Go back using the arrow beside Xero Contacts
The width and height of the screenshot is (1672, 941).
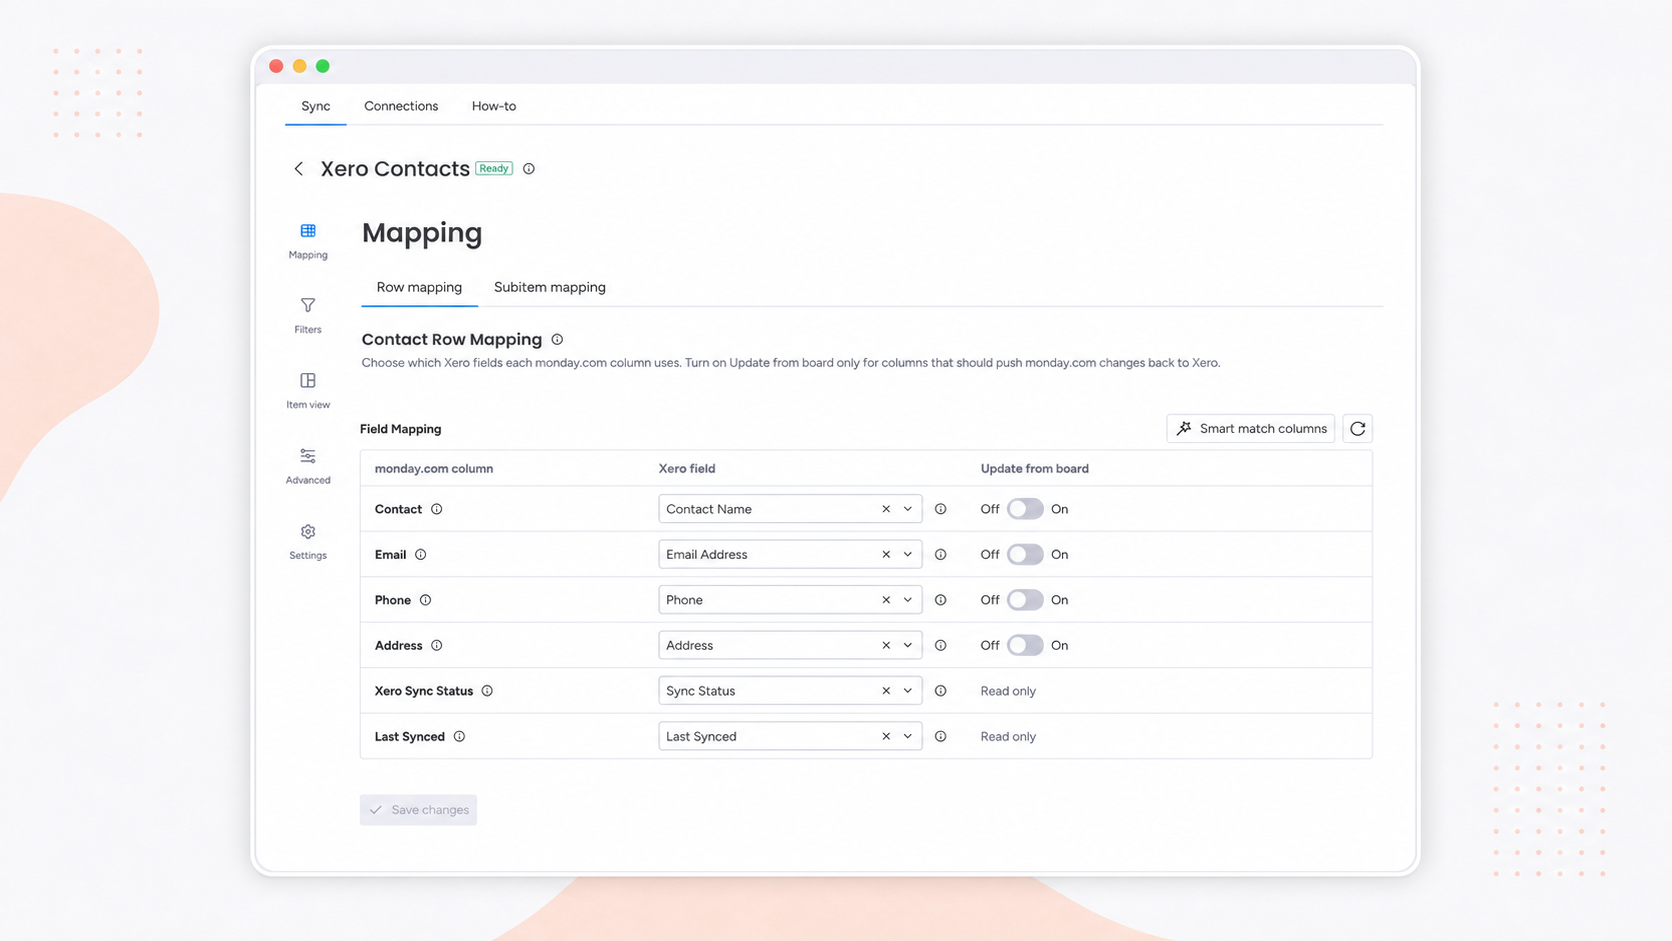pyautogui.click(x=298, y=169)
